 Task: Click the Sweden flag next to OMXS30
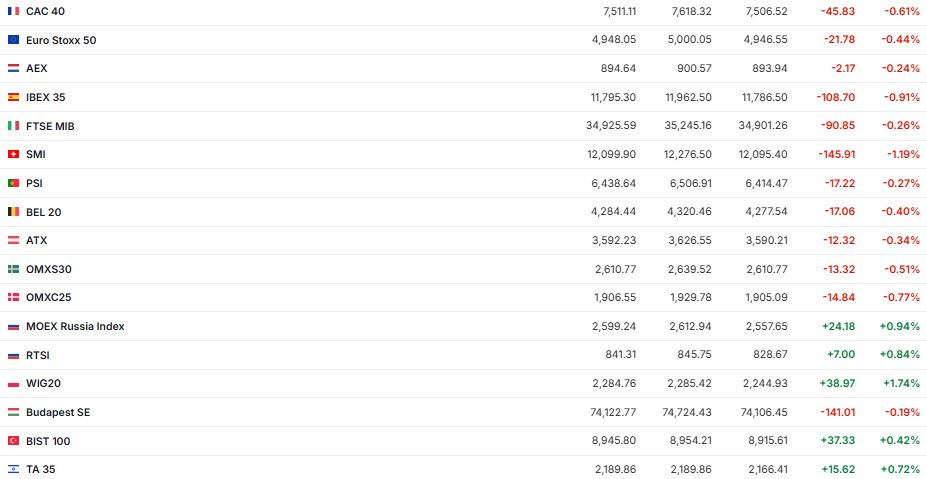pyautogui.click(x=13, y=269)
